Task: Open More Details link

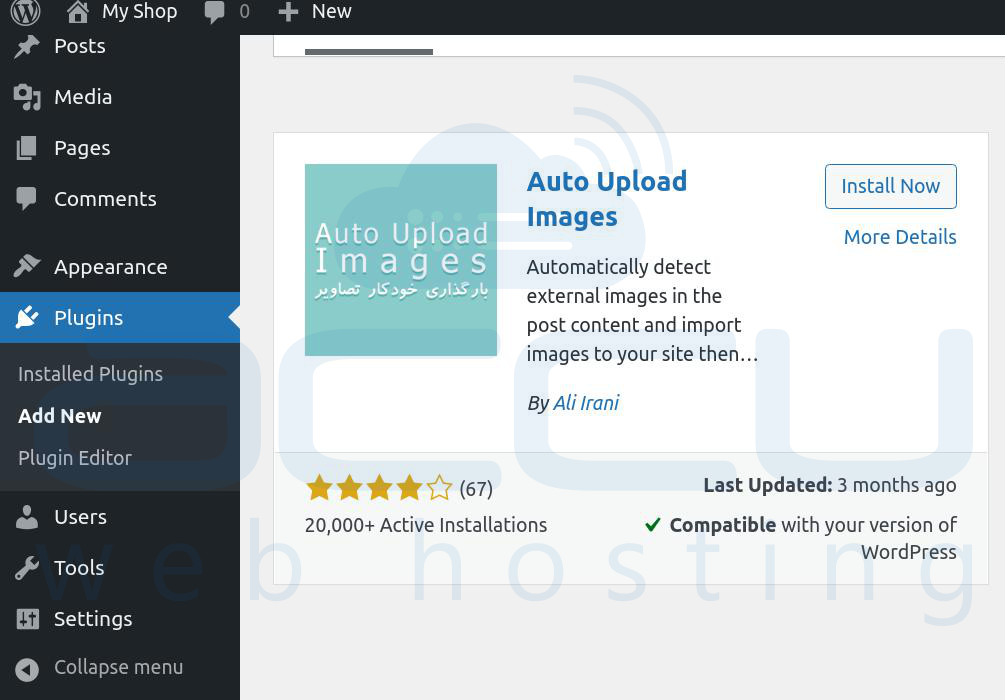Action: (900, 237)
